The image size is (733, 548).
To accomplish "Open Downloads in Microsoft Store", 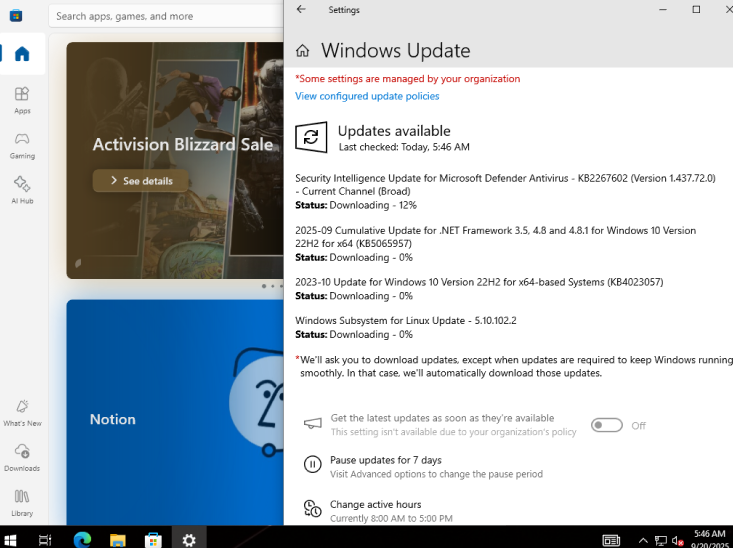I will (22, 458).
